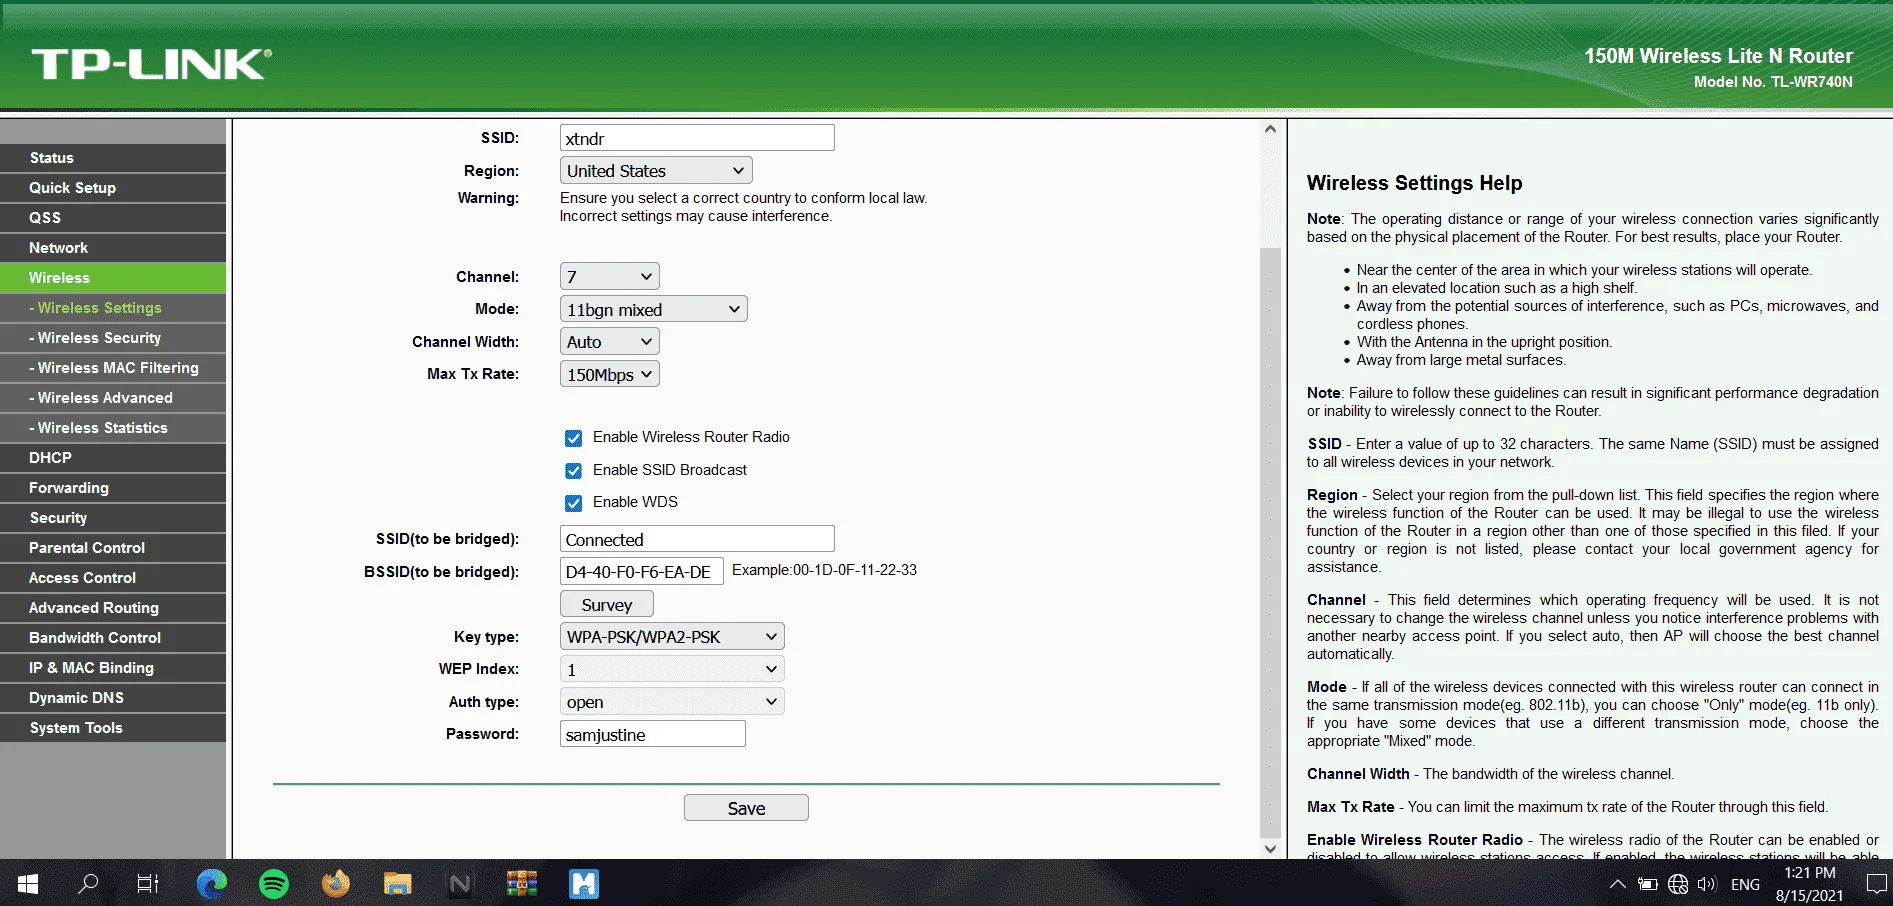Open the Mode dropdown

[x=654, y=309]
